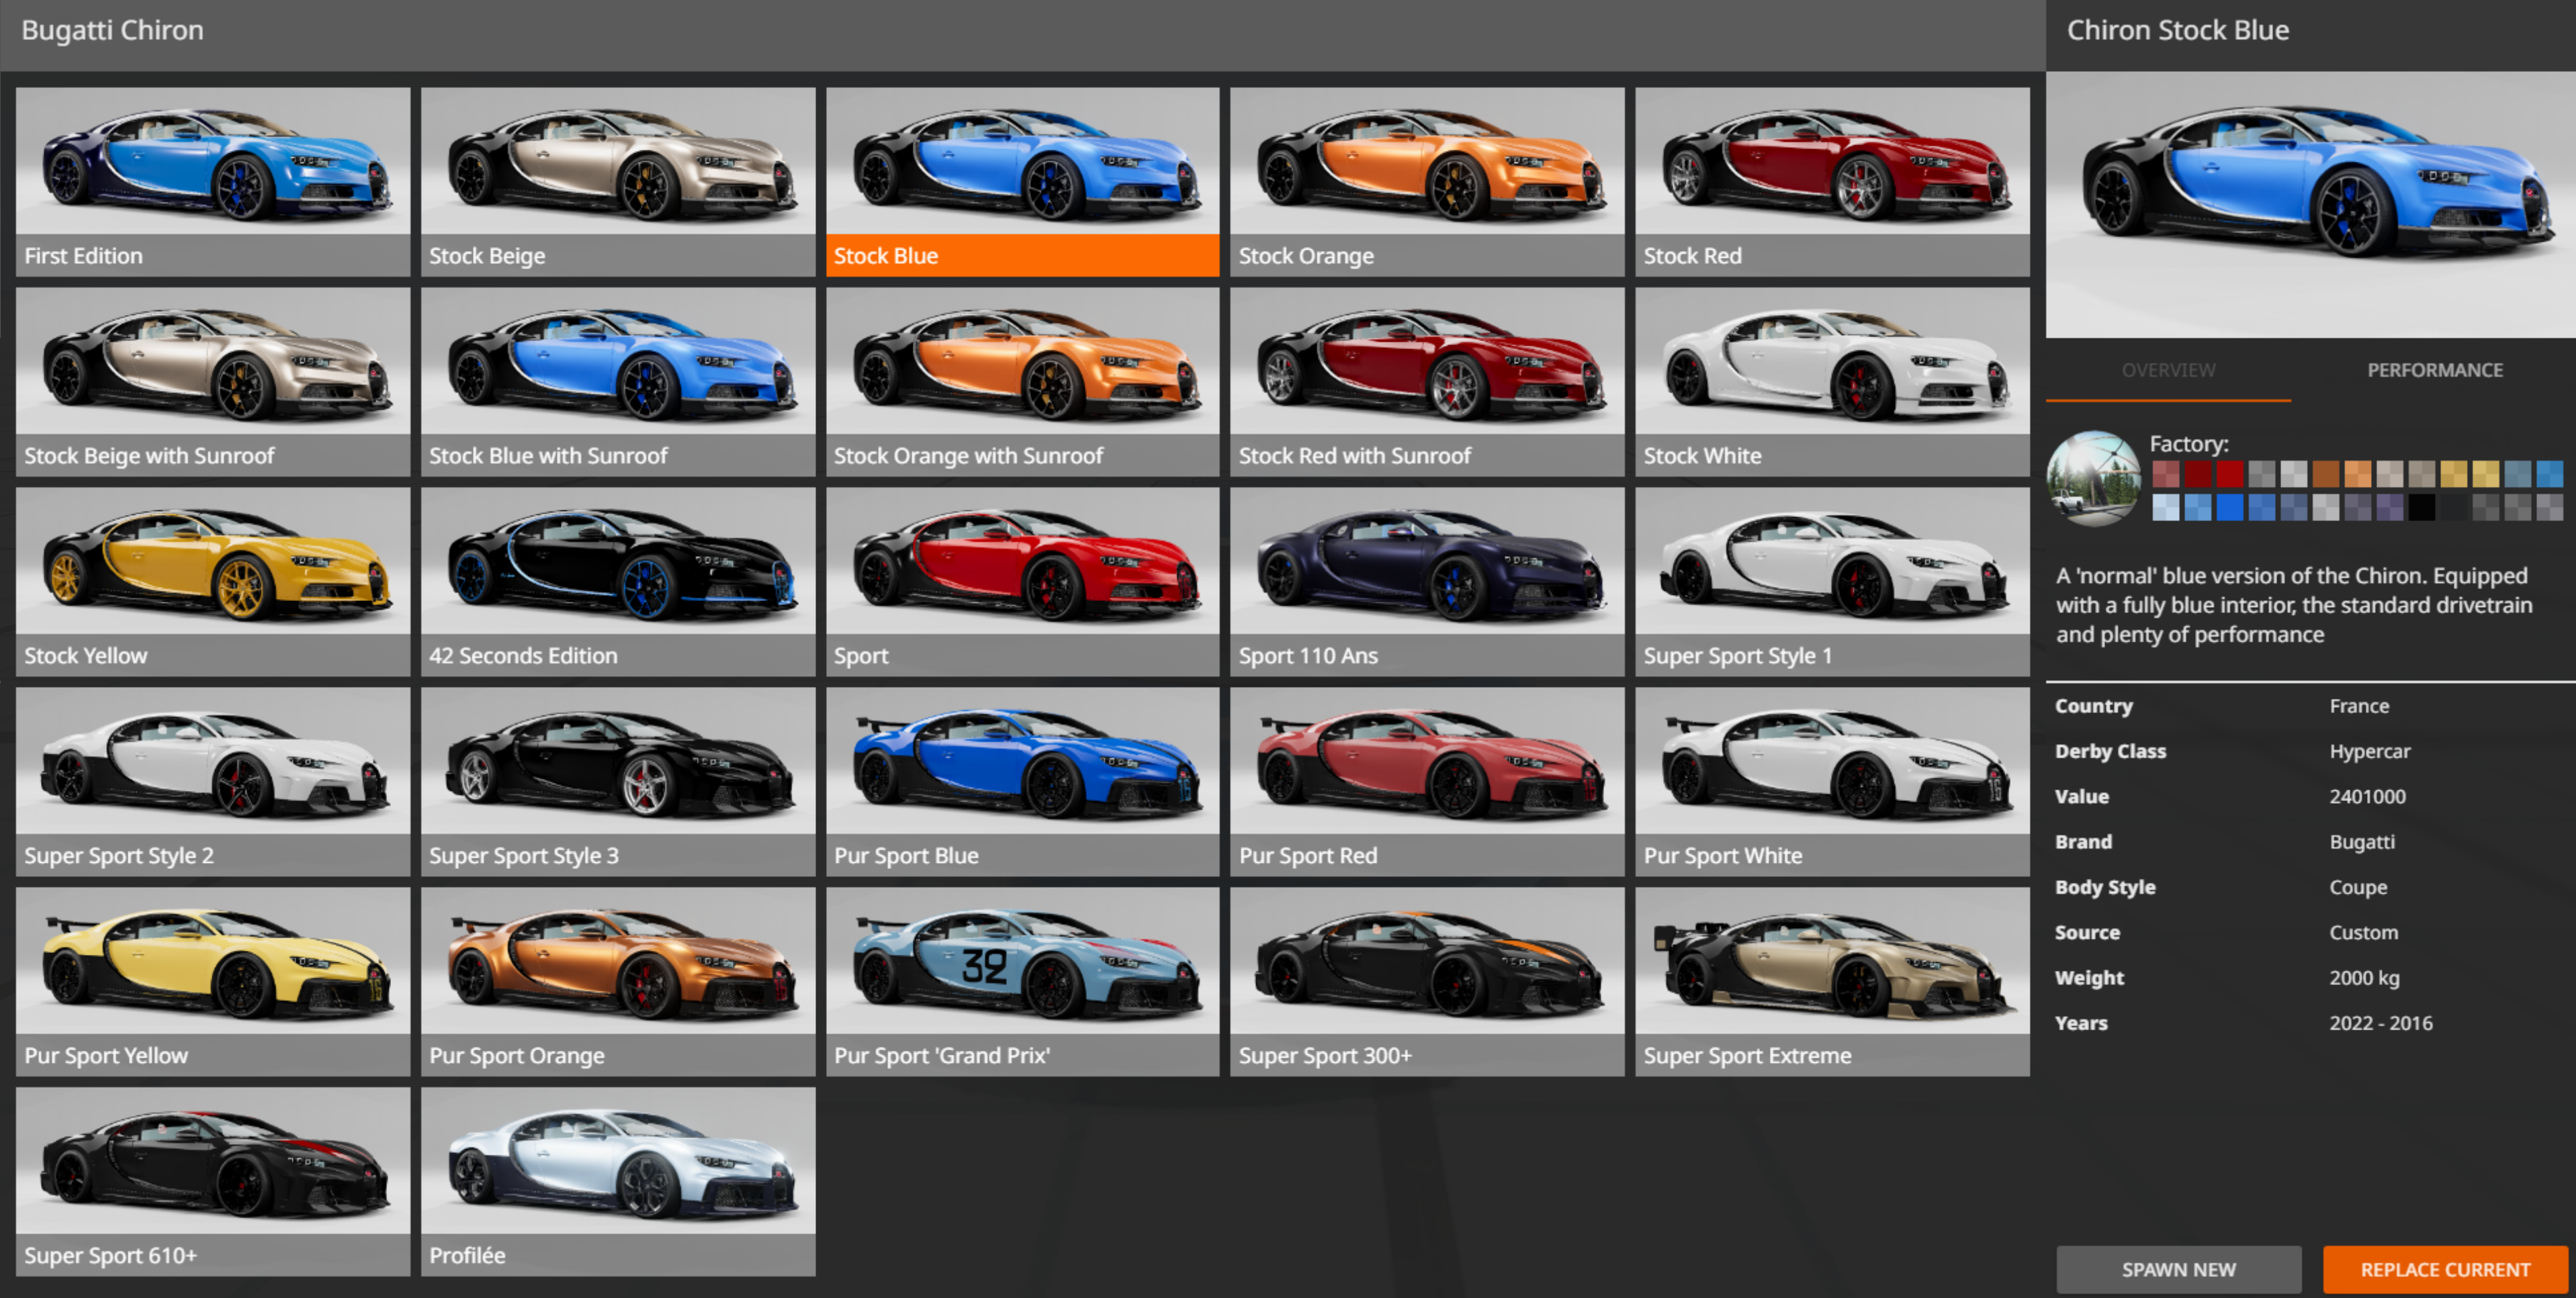
Task: Click the round environment preview sphere icon
Action: pyautogui.click(x=2094, y=478)
